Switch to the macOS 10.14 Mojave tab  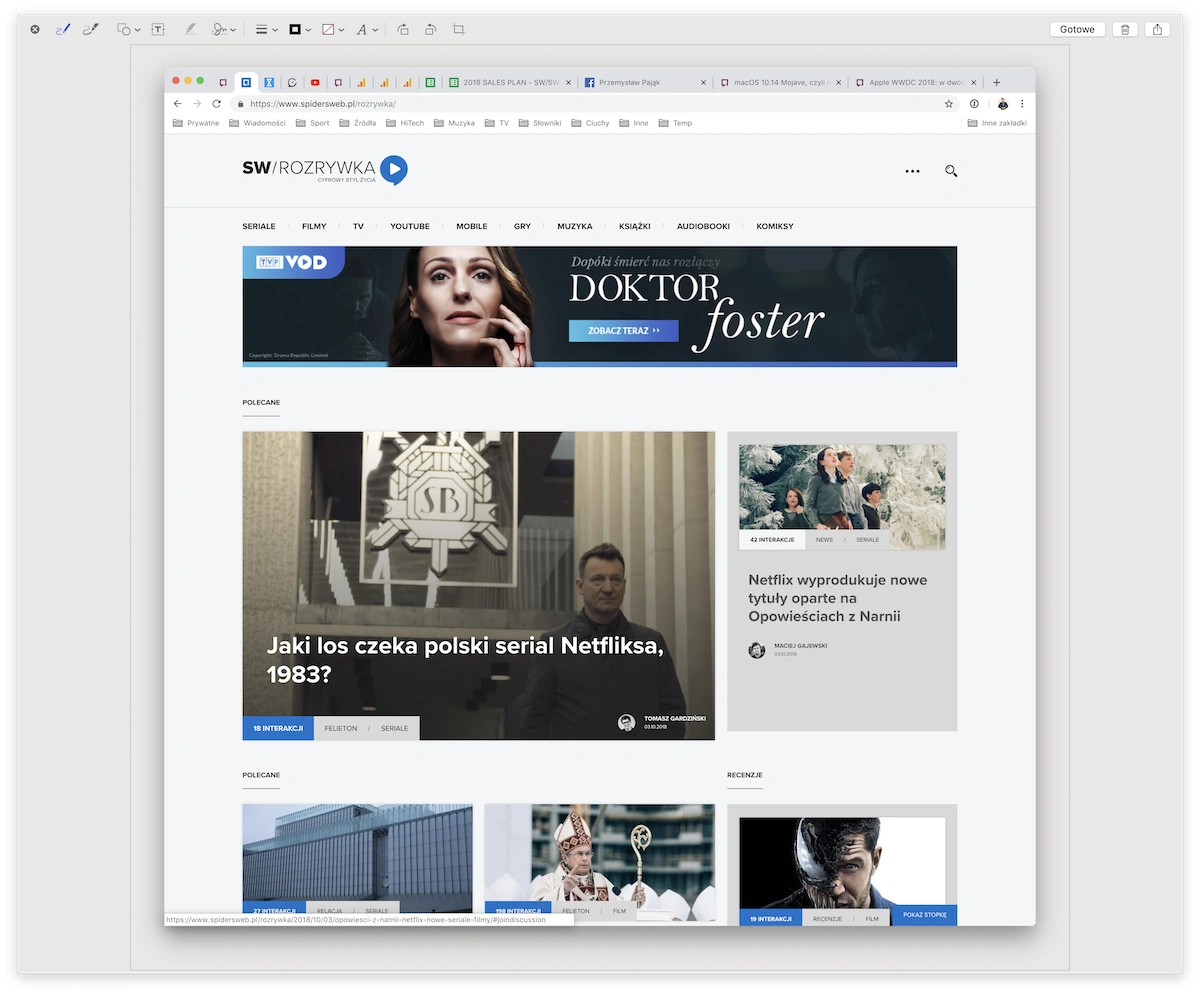click(x=781, y=82)
